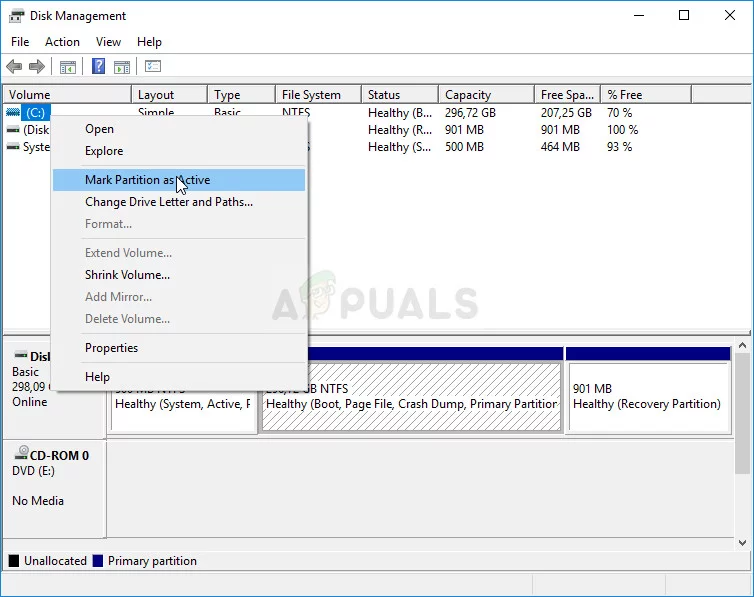Viewport: 754px width, 597px height.
Task: Click the Primary partition legend blue swatch
Action: [98, 561]
